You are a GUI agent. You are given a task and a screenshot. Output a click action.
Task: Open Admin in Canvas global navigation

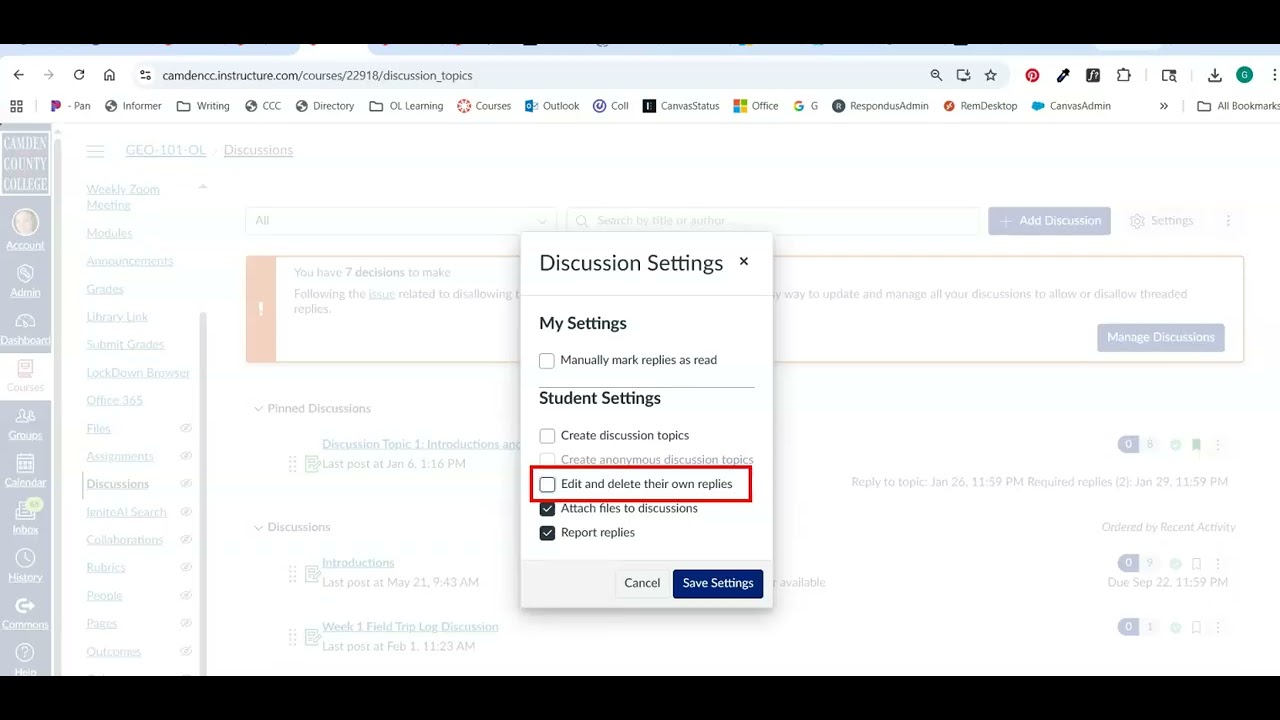point(25,281)
